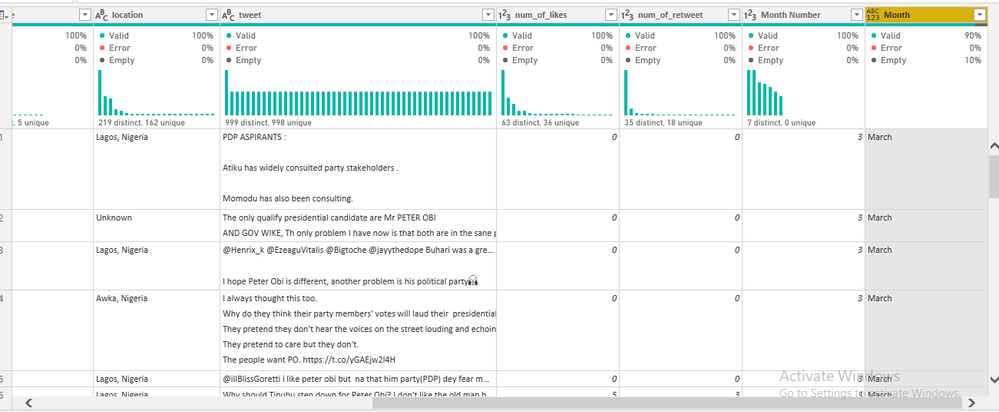Viewport: 999px width, 412px height.
Task: Open the Month Number filter dropdown
Action: 856,15
